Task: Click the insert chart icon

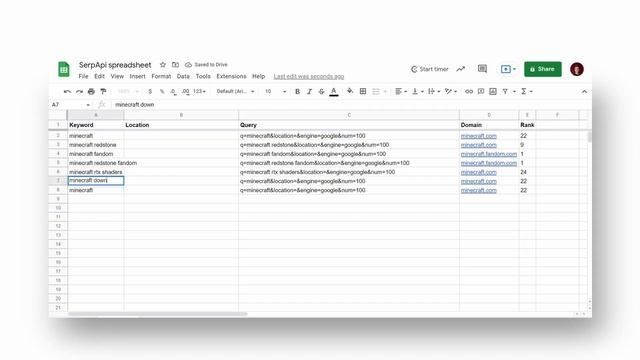Action: point(493,91)
